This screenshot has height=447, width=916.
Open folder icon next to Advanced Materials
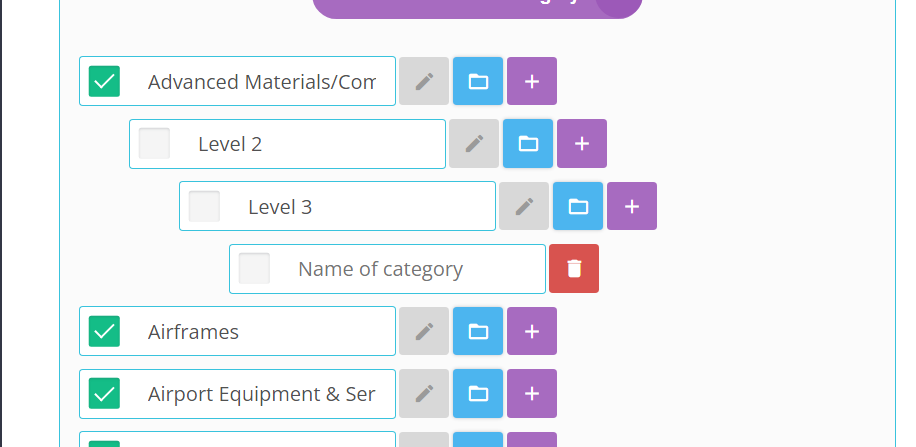(478, 81)
